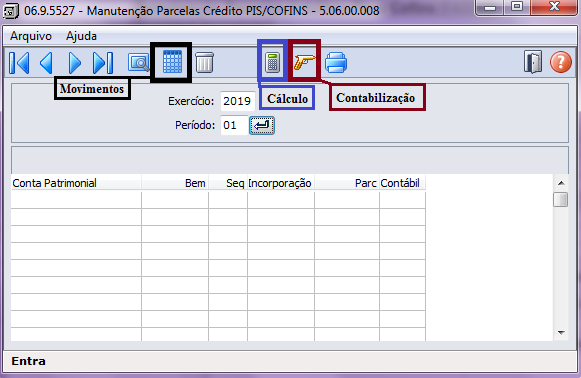Click the Parc column header
This screenshot has height=378, width=581.
point(347,183)
